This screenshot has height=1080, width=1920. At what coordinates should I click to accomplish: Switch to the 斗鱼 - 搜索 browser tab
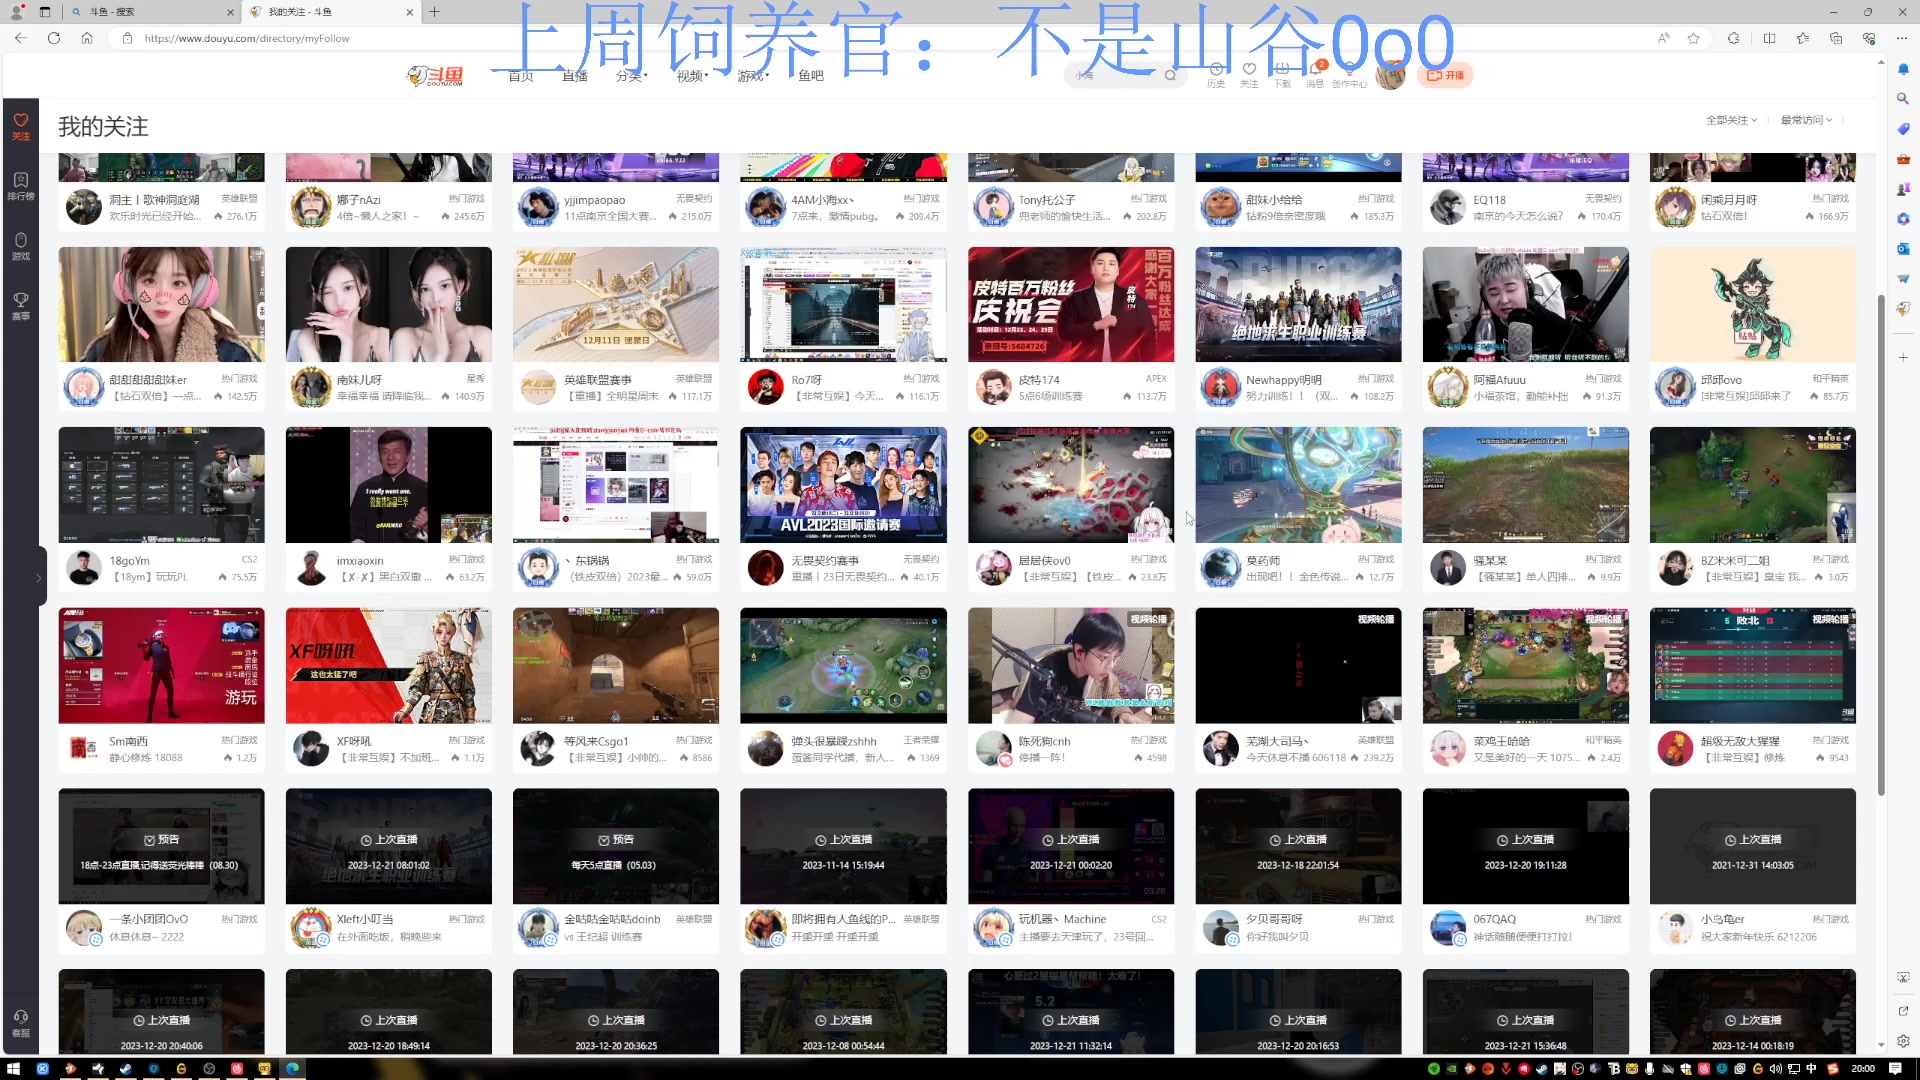click(x=150, y=12)
